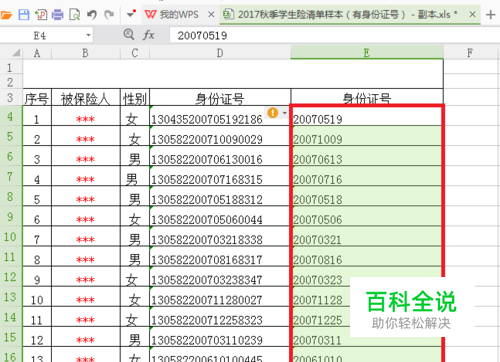Select column D header
This screenshot has height=362, width=500.
[220, 53]
